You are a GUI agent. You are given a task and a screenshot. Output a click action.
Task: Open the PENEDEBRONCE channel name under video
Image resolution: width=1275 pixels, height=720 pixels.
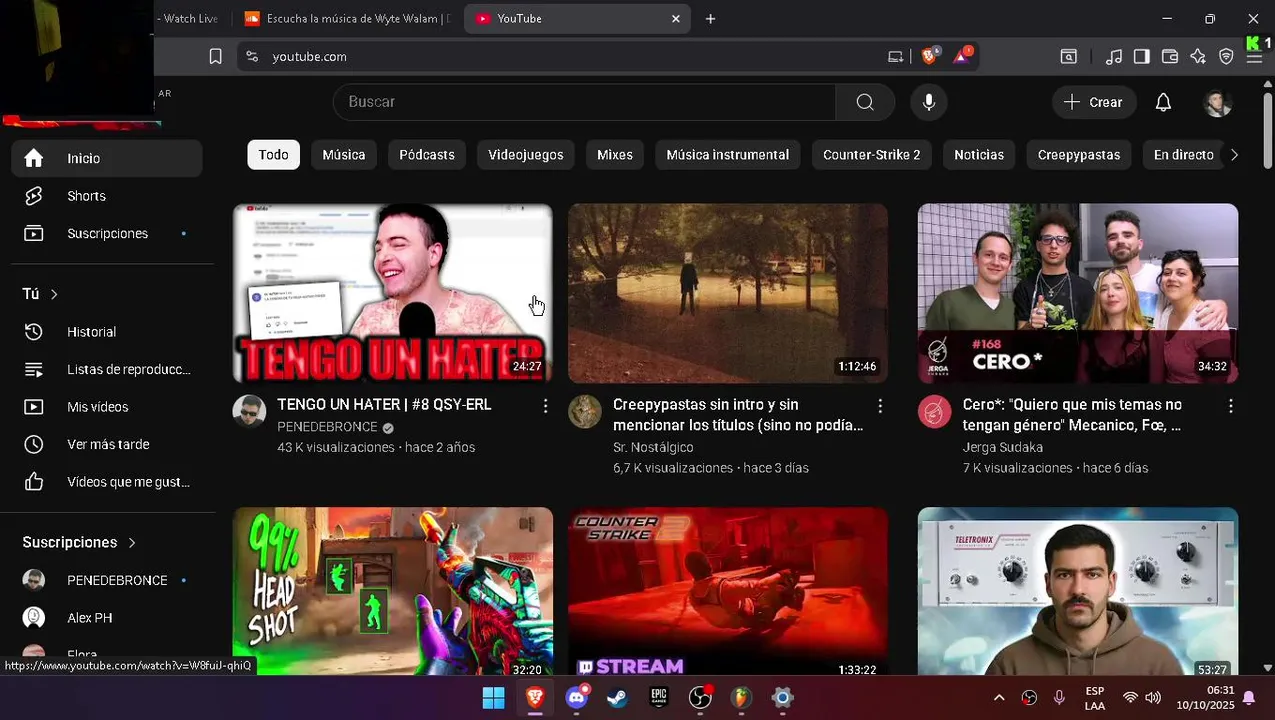pyautogui.click(x=327, y=427)
